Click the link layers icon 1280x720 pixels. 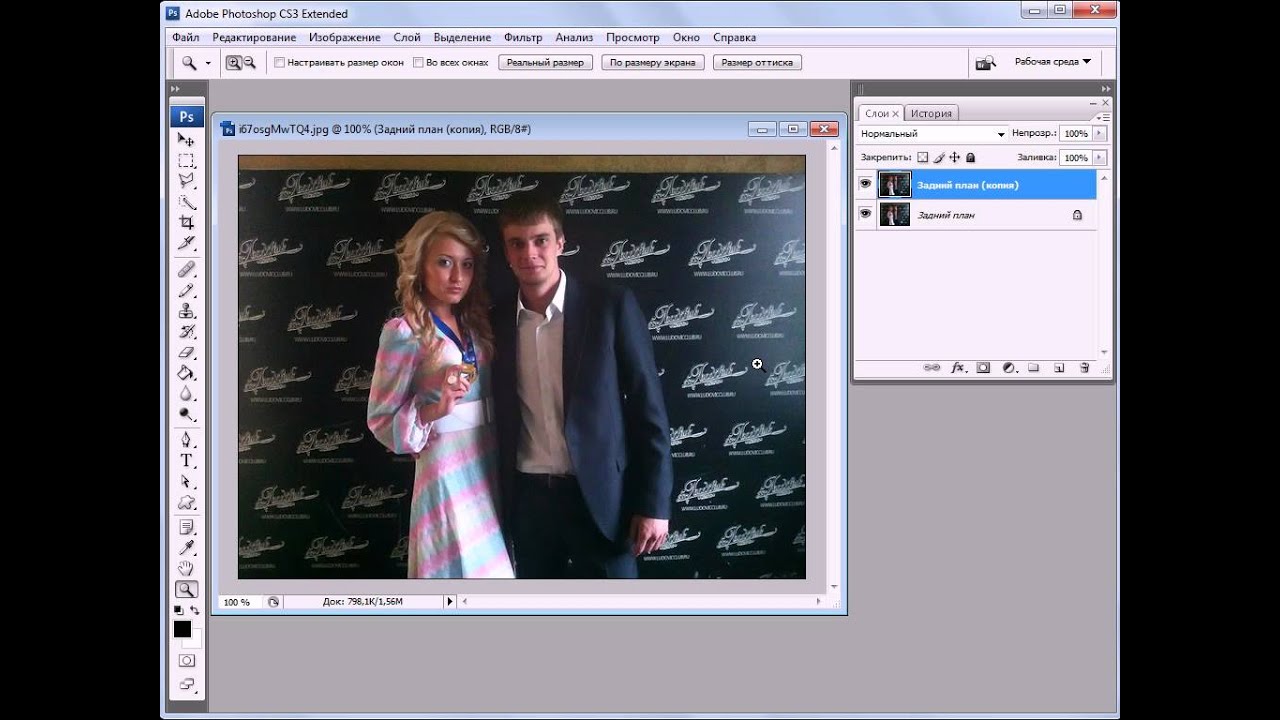click(932, 368)
